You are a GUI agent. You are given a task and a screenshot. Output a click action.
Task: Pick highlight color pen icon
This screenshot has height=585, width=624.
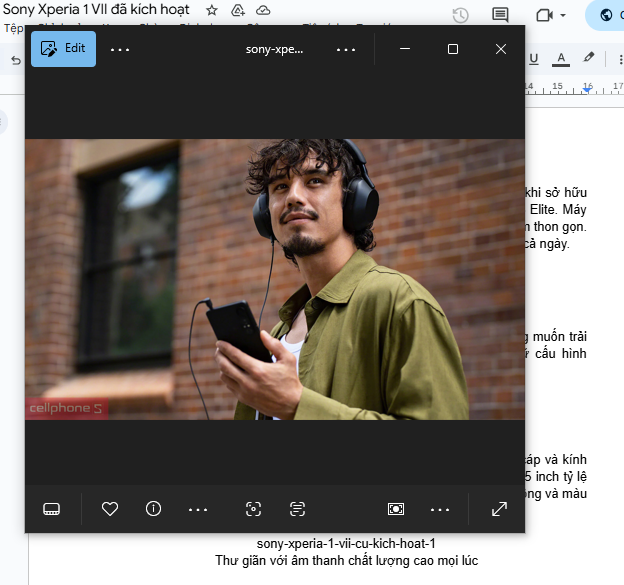(589, 58)
